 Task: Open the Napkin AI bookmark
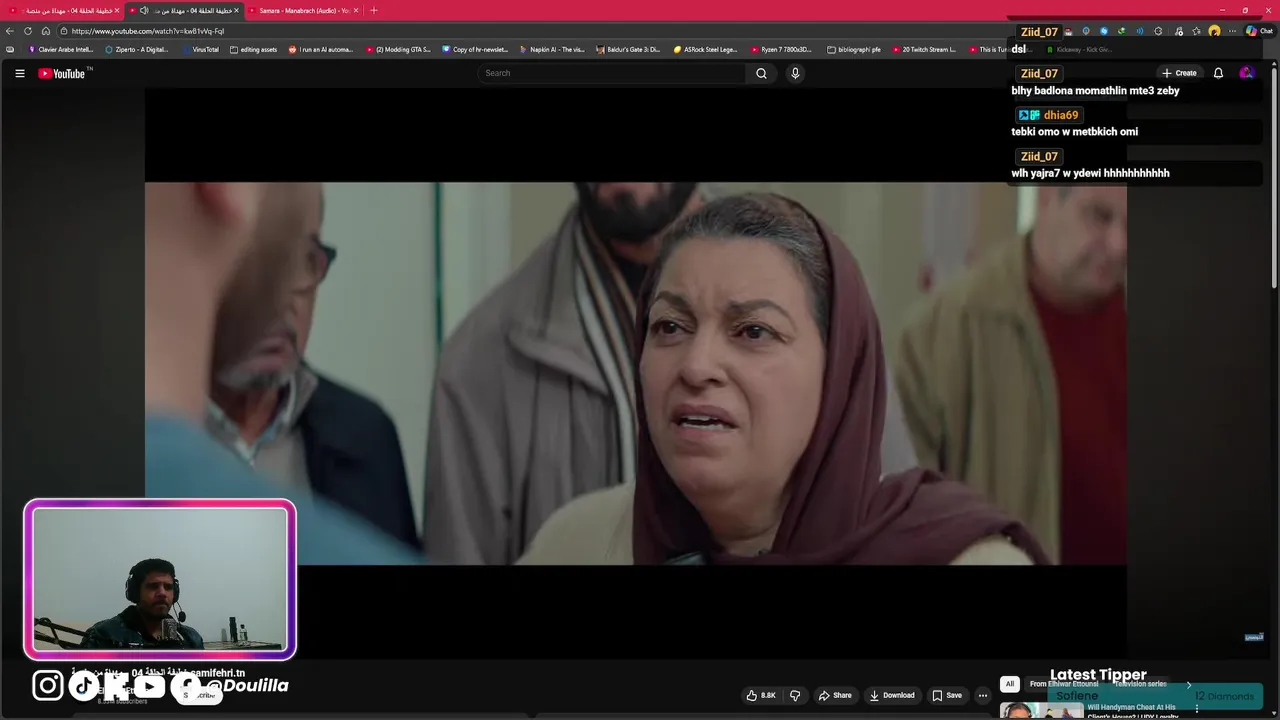(x=552, y=49)
